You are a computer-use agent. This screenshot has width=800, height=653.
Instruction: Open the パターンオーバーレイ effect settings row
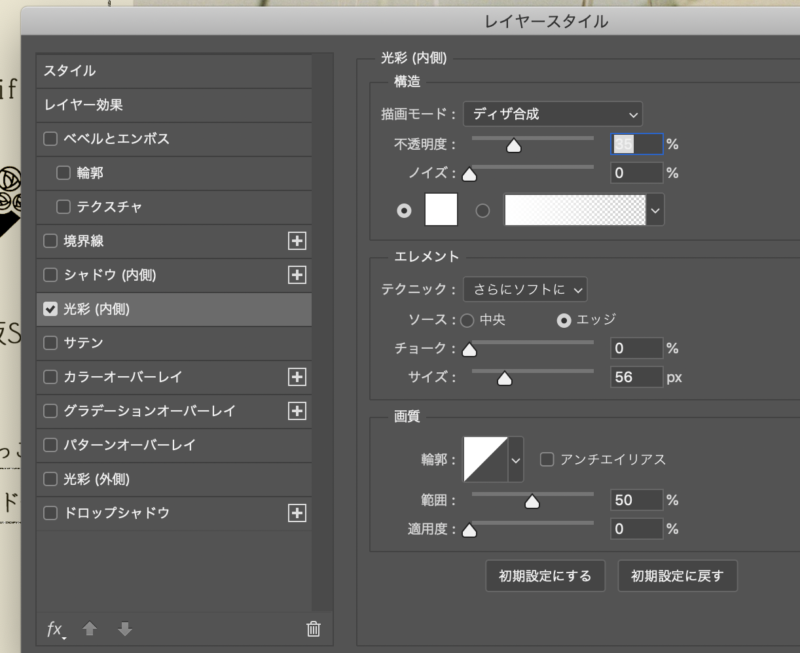(x=174, y=445)
